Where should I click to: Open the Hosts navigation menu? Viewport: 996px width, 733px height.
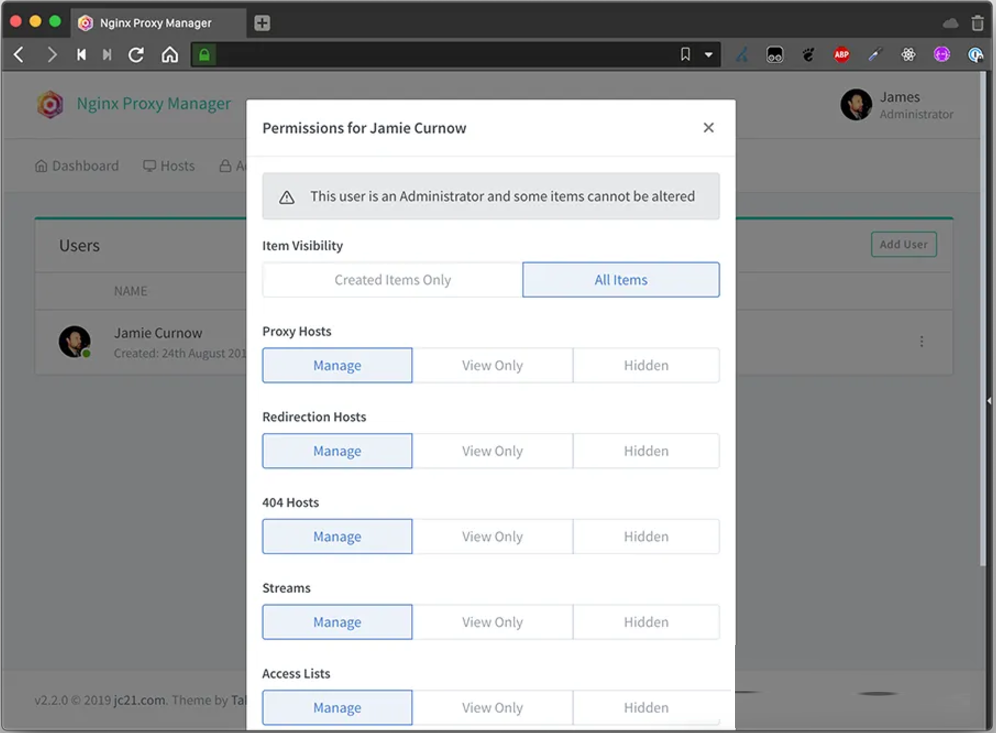click(169, 166)
